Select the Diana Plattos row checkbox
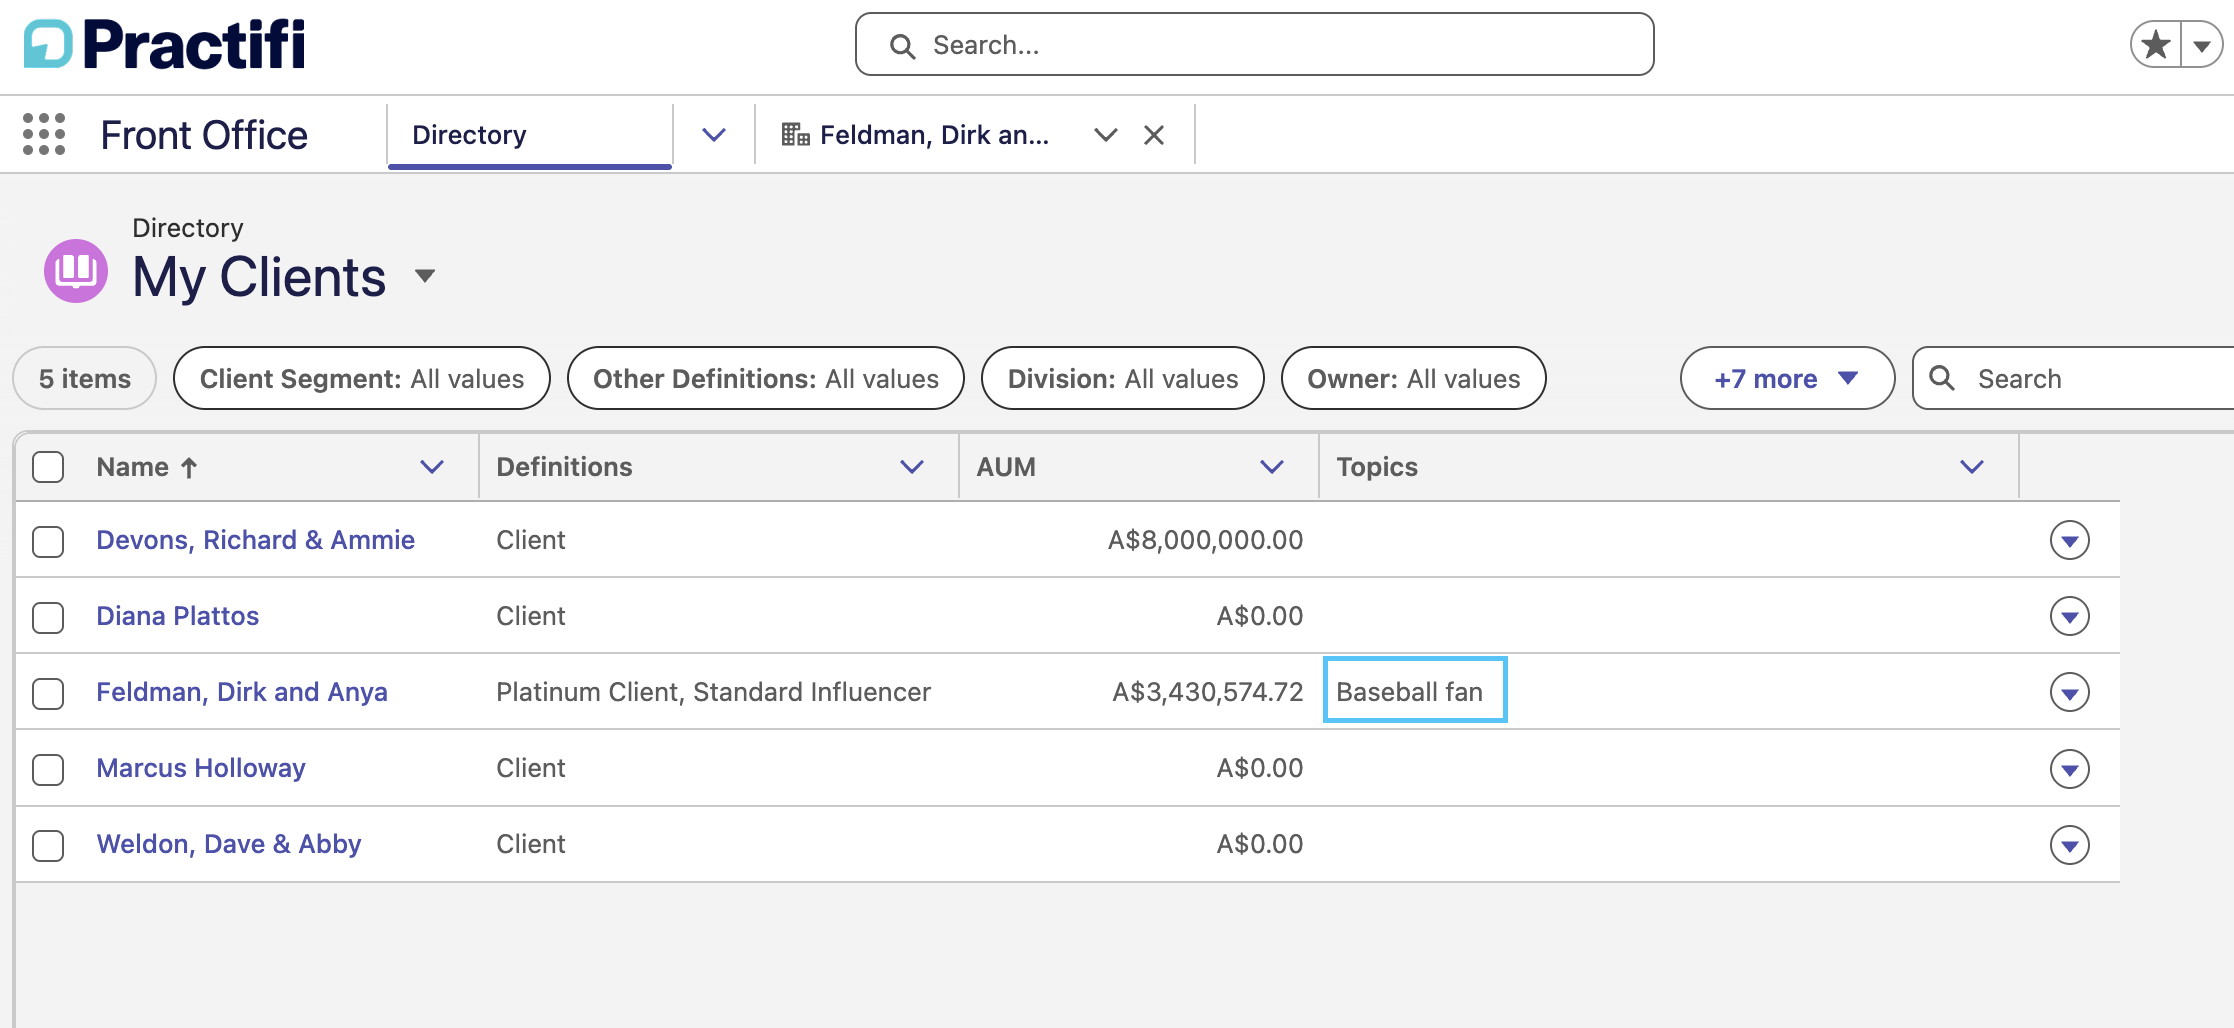This screenshot has height=1028, width=2234. (48, 617)
